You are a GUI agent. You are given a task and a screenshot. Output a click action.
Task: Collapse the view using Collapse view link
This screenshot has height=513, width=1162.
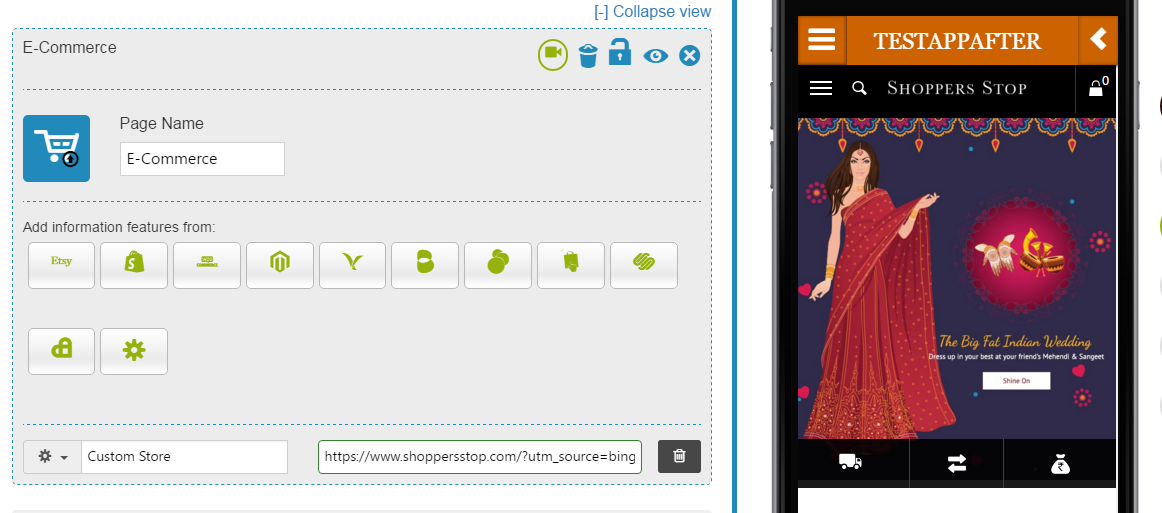[652, 12]
